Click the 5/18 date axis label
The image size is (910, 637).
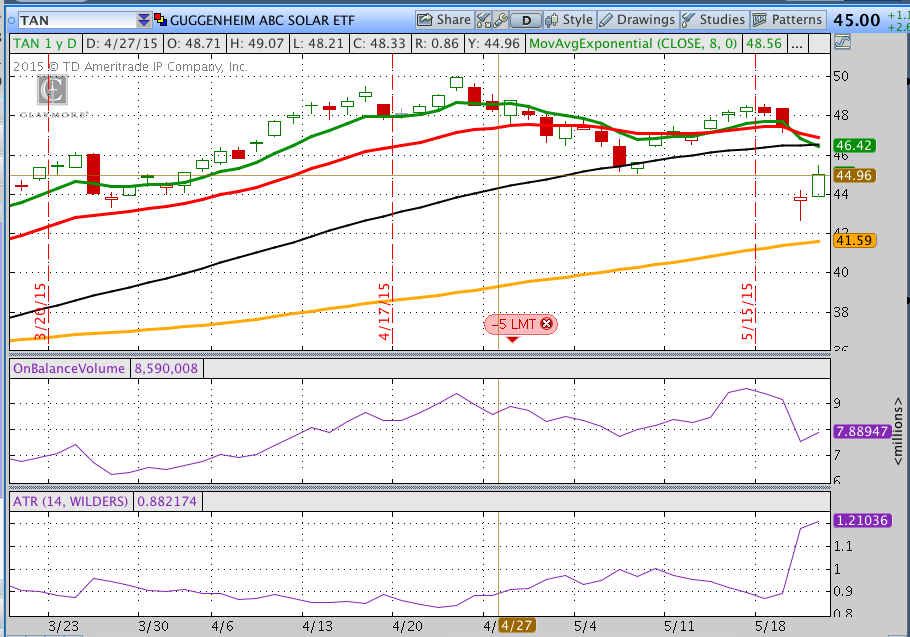(770, 627)
